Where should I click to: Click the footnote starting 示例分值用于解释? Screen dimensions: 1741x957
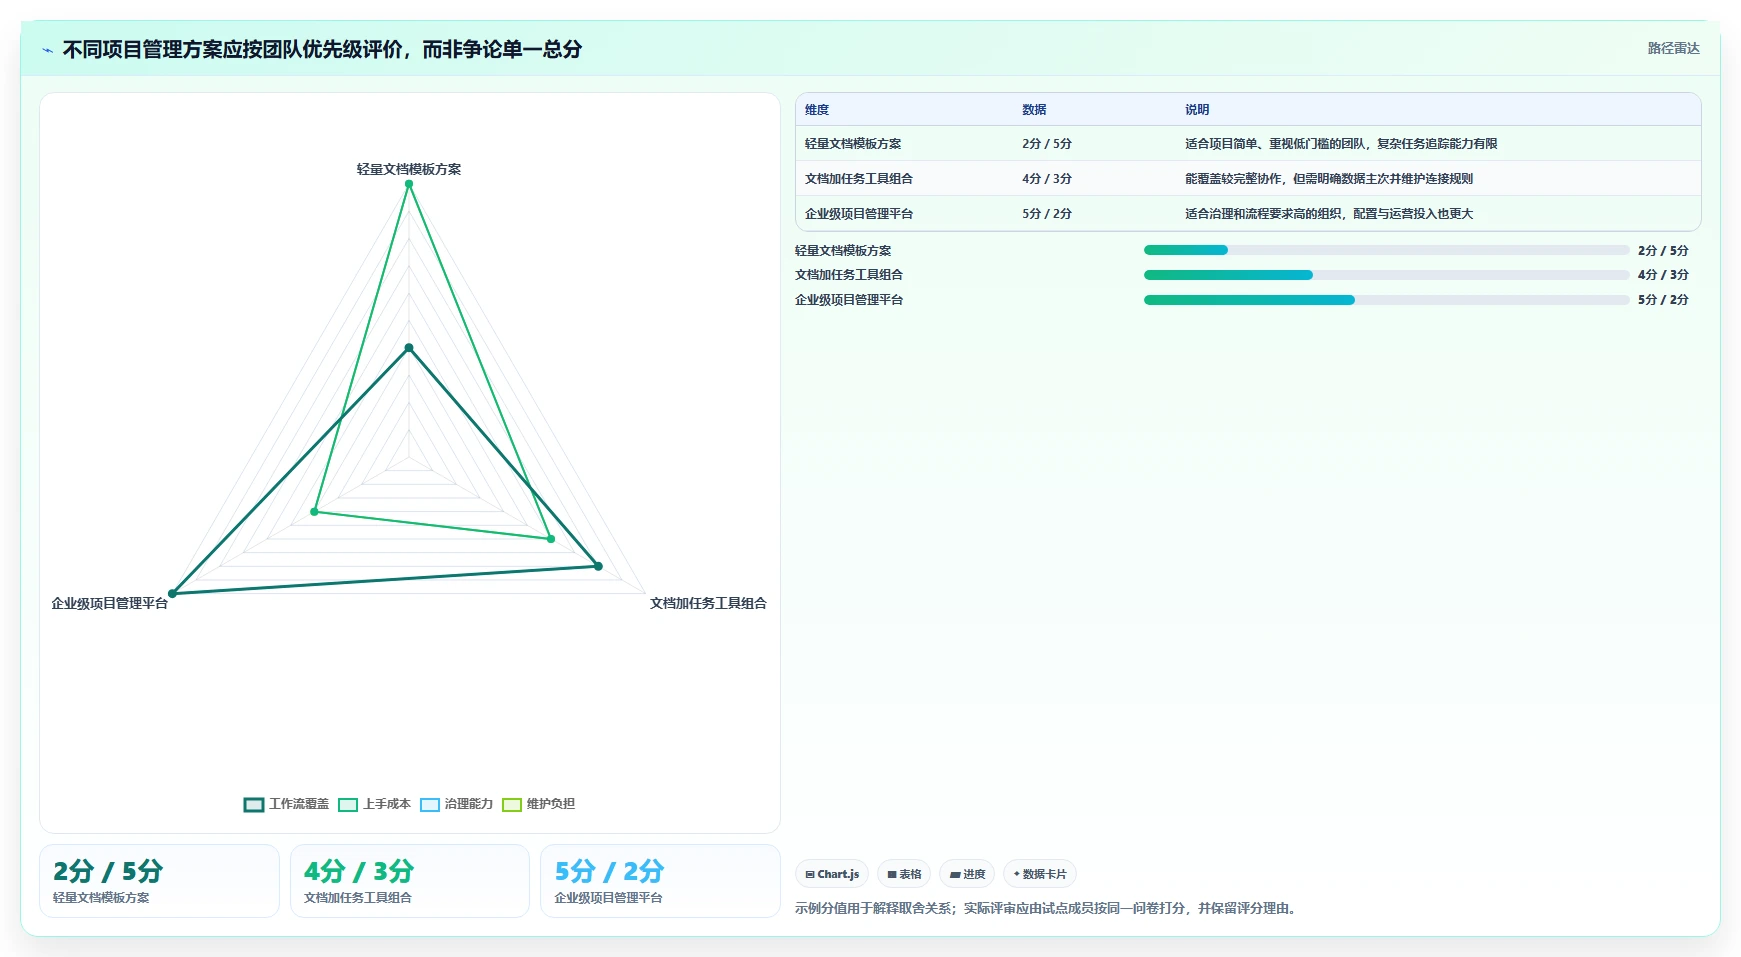point(1047,908)
